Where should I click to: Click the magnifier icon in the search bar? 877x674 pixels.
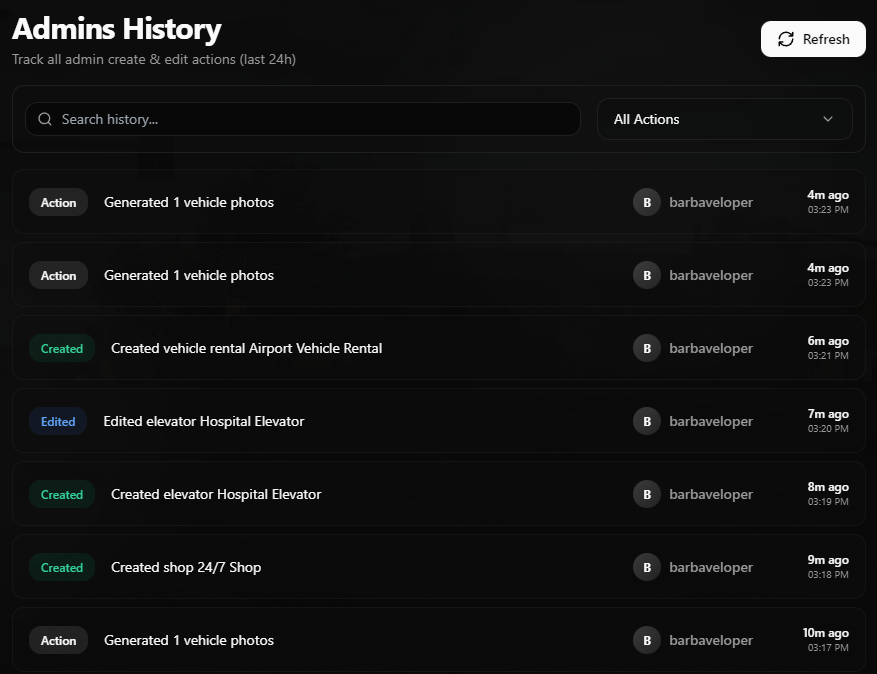(45, 119)
